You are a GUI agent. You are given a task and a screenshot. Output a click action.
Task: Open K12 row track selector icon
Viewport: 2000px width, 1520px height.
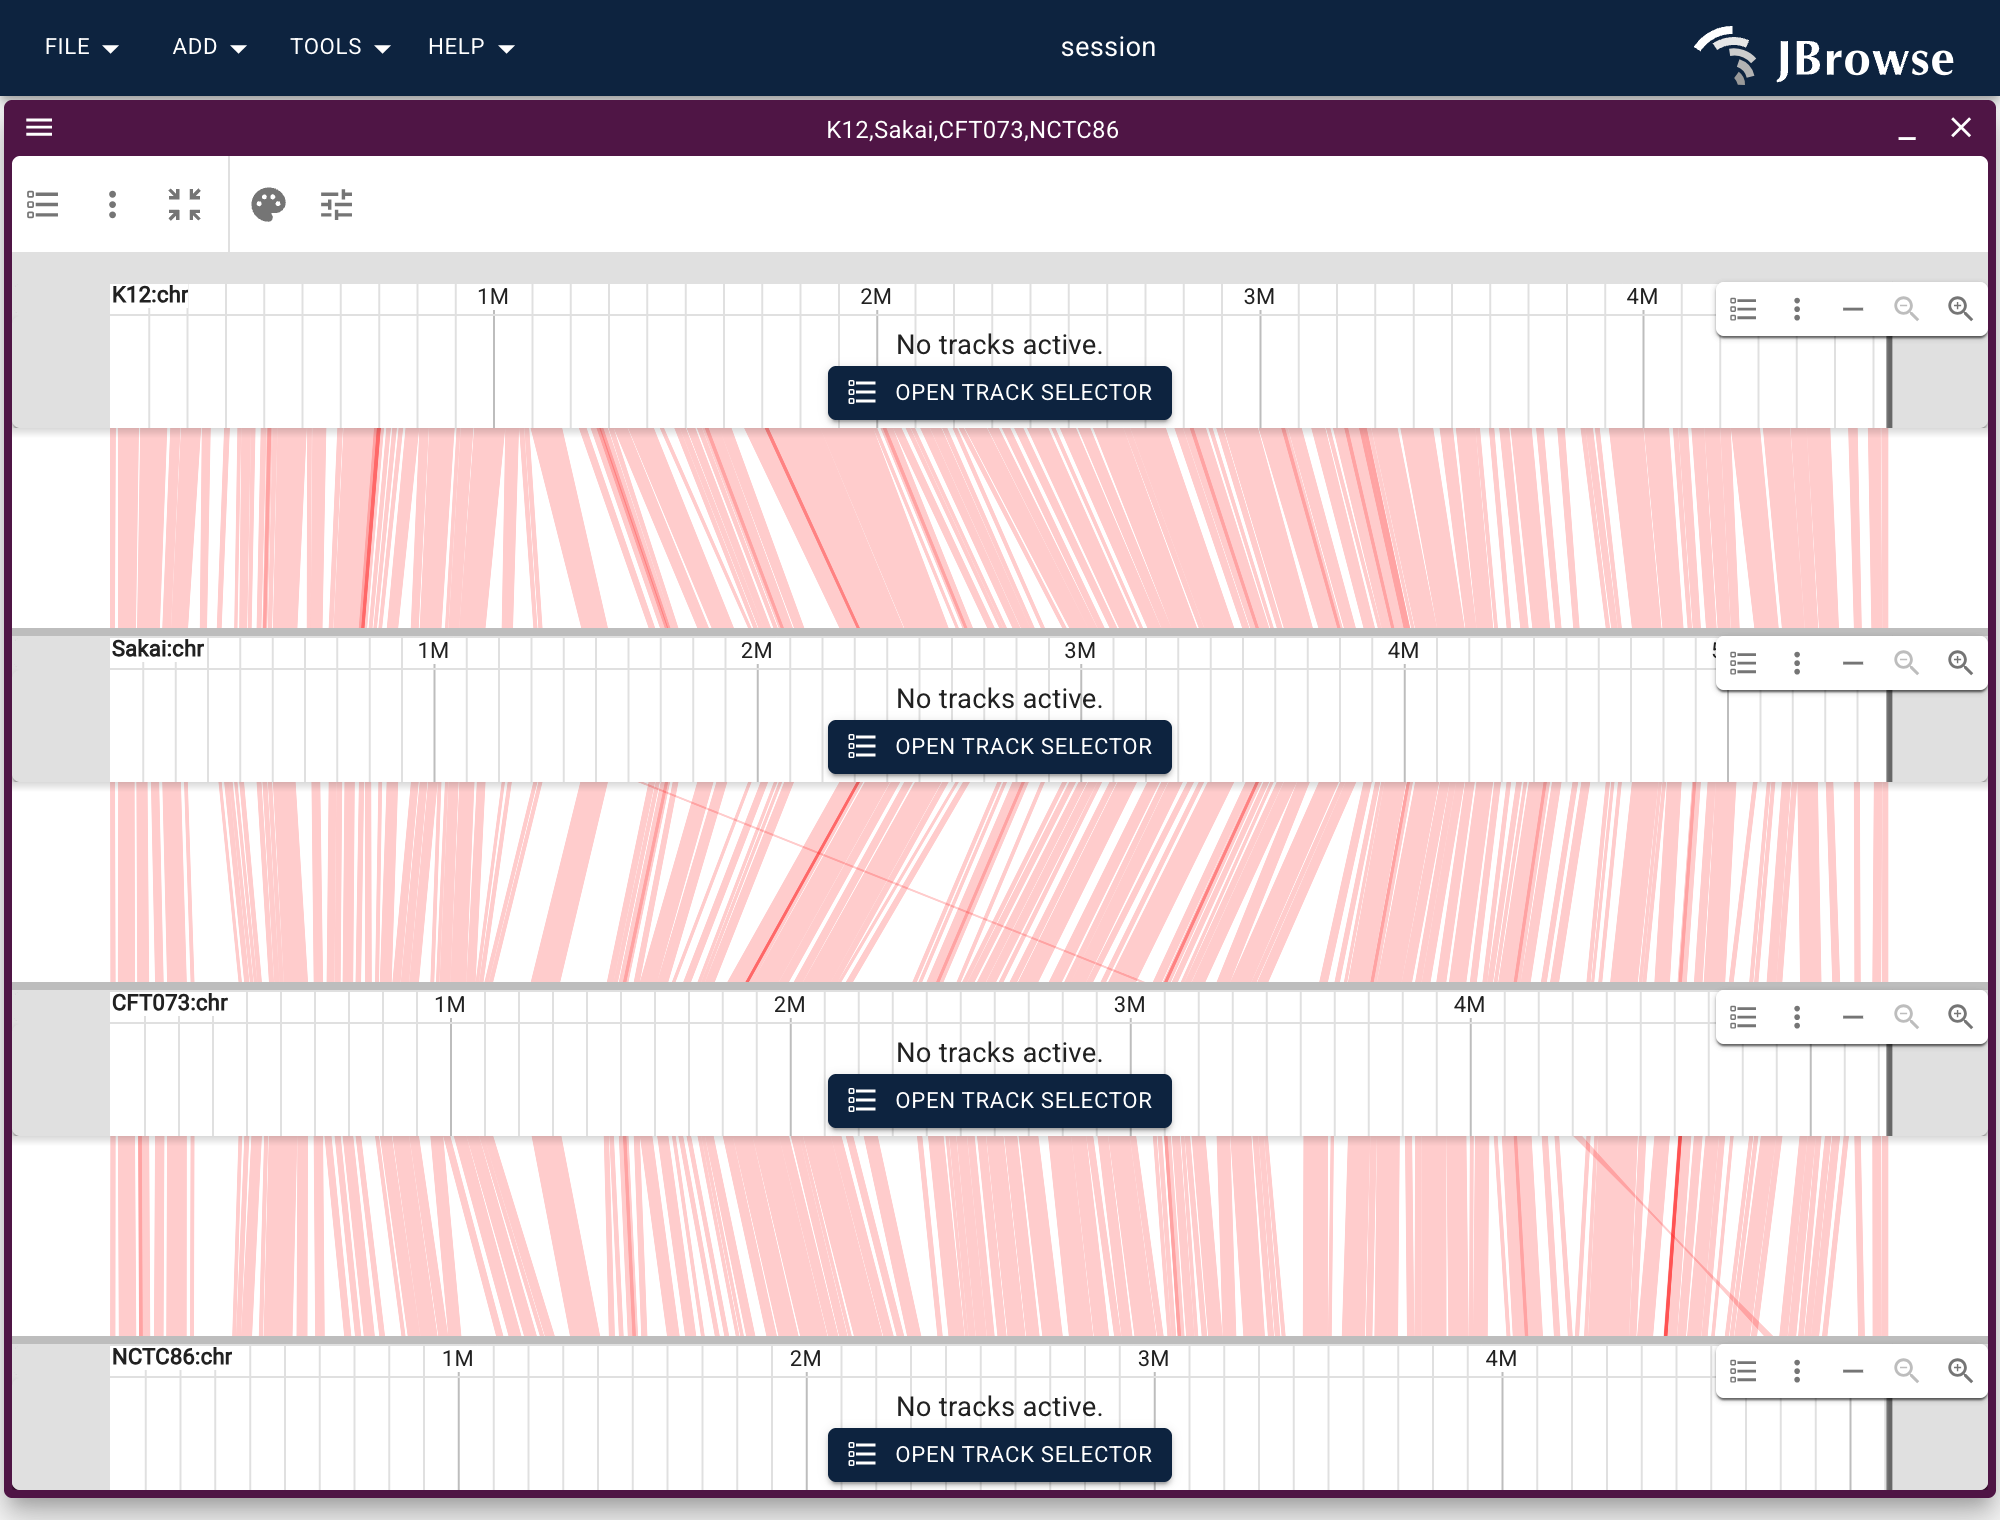click(1743, 309)
